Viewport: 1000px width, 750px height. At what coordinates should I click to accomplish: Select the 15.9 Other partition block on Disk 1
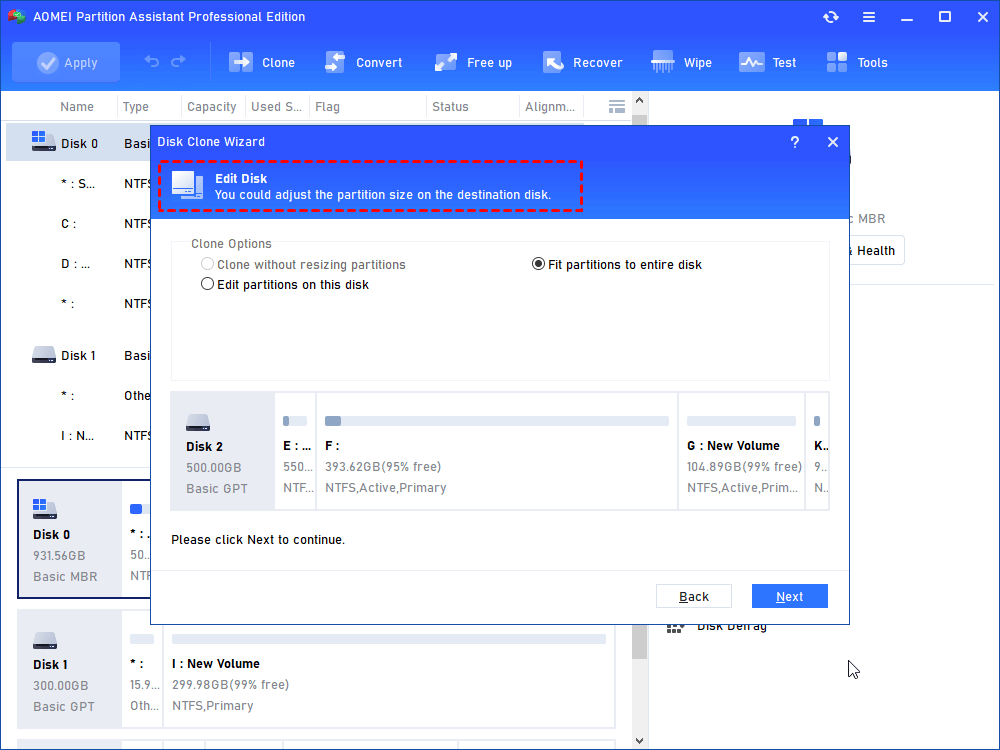(x=143, y=669)
